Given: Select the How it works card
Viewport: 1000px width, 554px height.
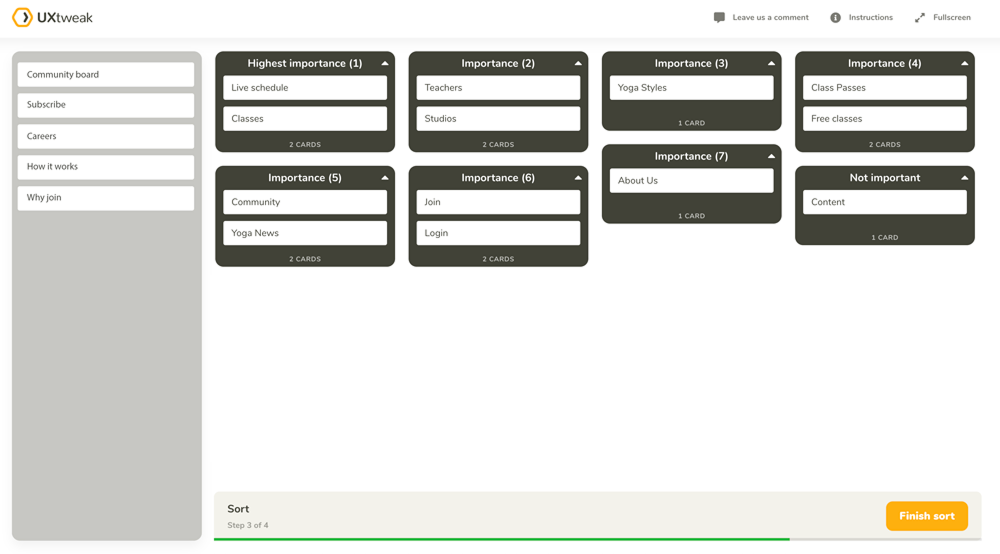Looking at the screenshot, I should click(106, 167).
